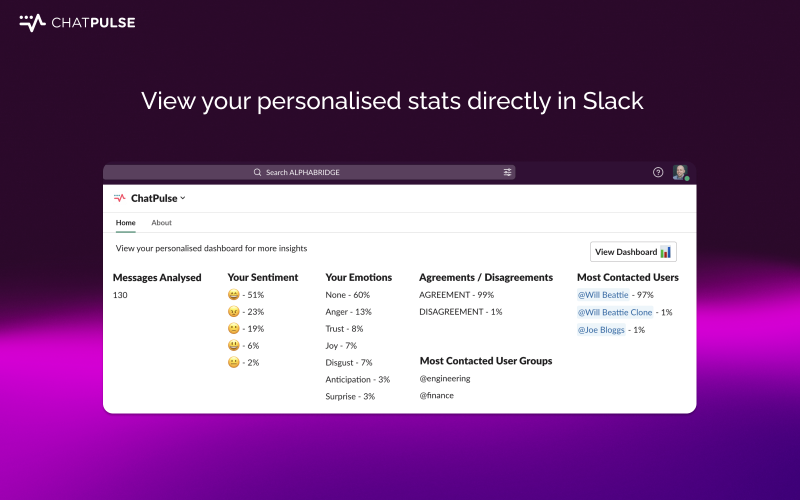Click the 'Surprise - 3%' emotion

coord(350,396)
